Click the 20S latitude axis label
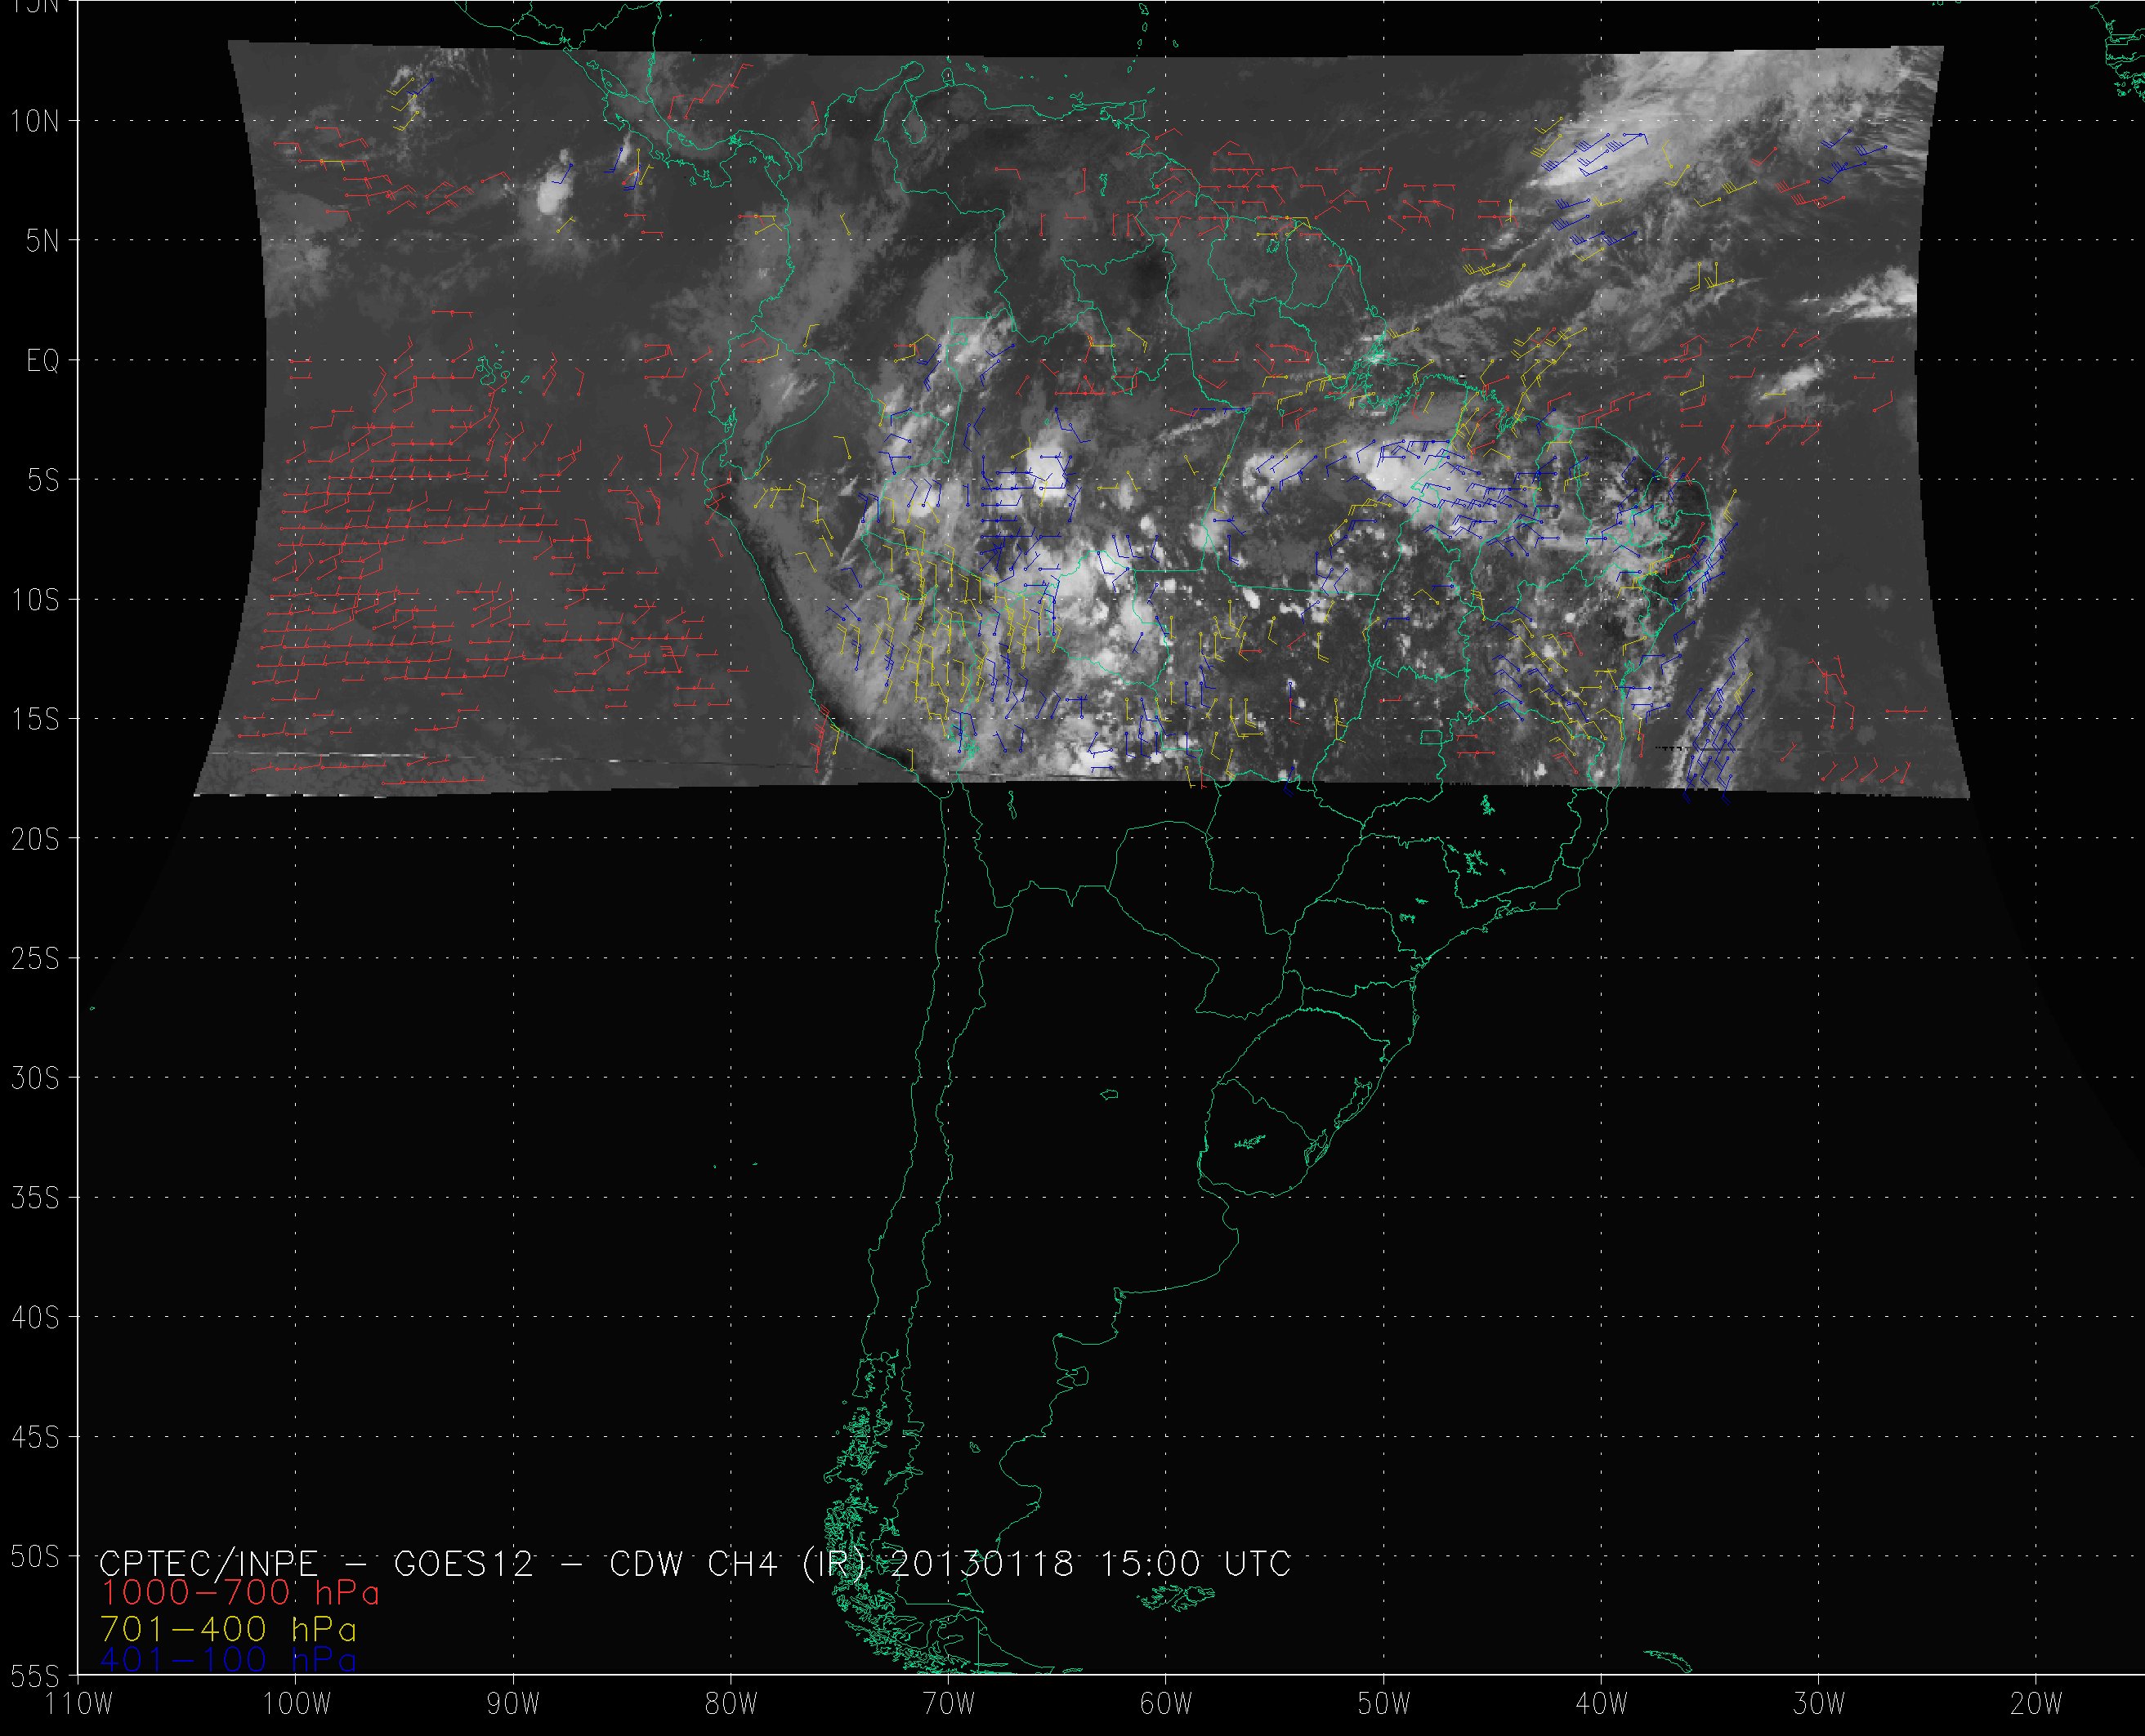The height and width of the screenshot is (1736, 2145). click(x=35, y=839)
